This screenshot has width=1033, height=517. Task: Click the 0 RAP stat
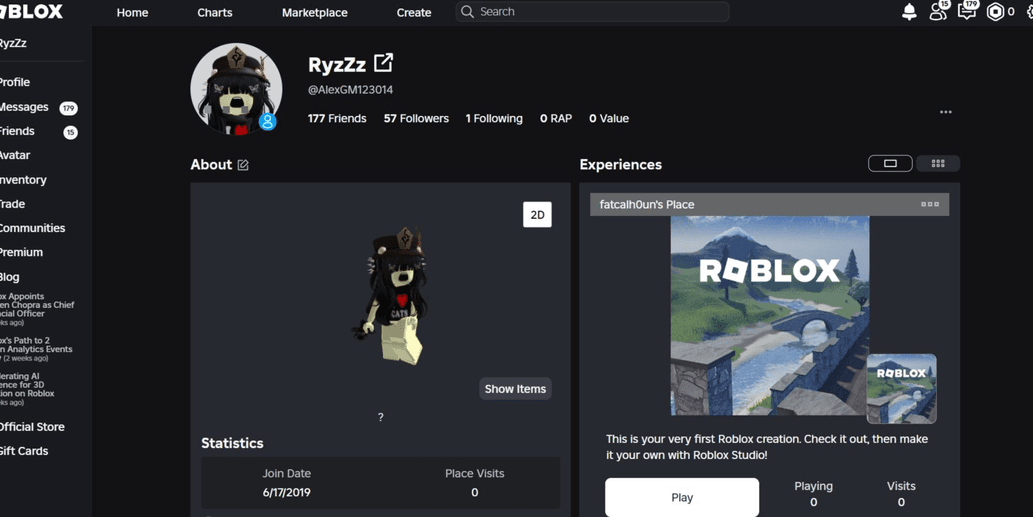[x=556, y=119]
